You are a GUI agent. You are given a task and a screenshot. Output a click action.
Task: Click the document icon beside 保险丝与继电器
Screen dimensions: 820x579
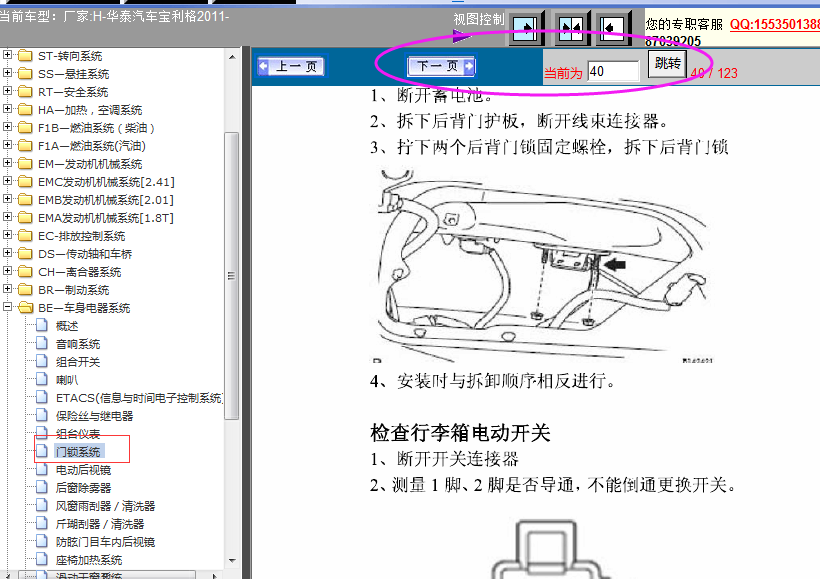42,415
